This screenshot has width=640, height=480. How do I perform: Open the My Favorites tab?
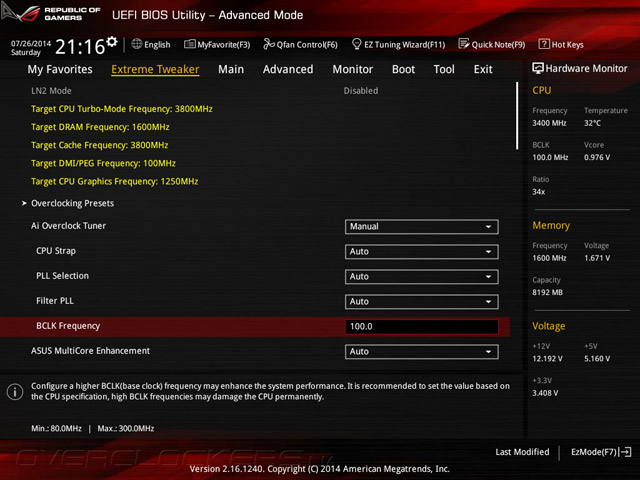pos(60,69)
